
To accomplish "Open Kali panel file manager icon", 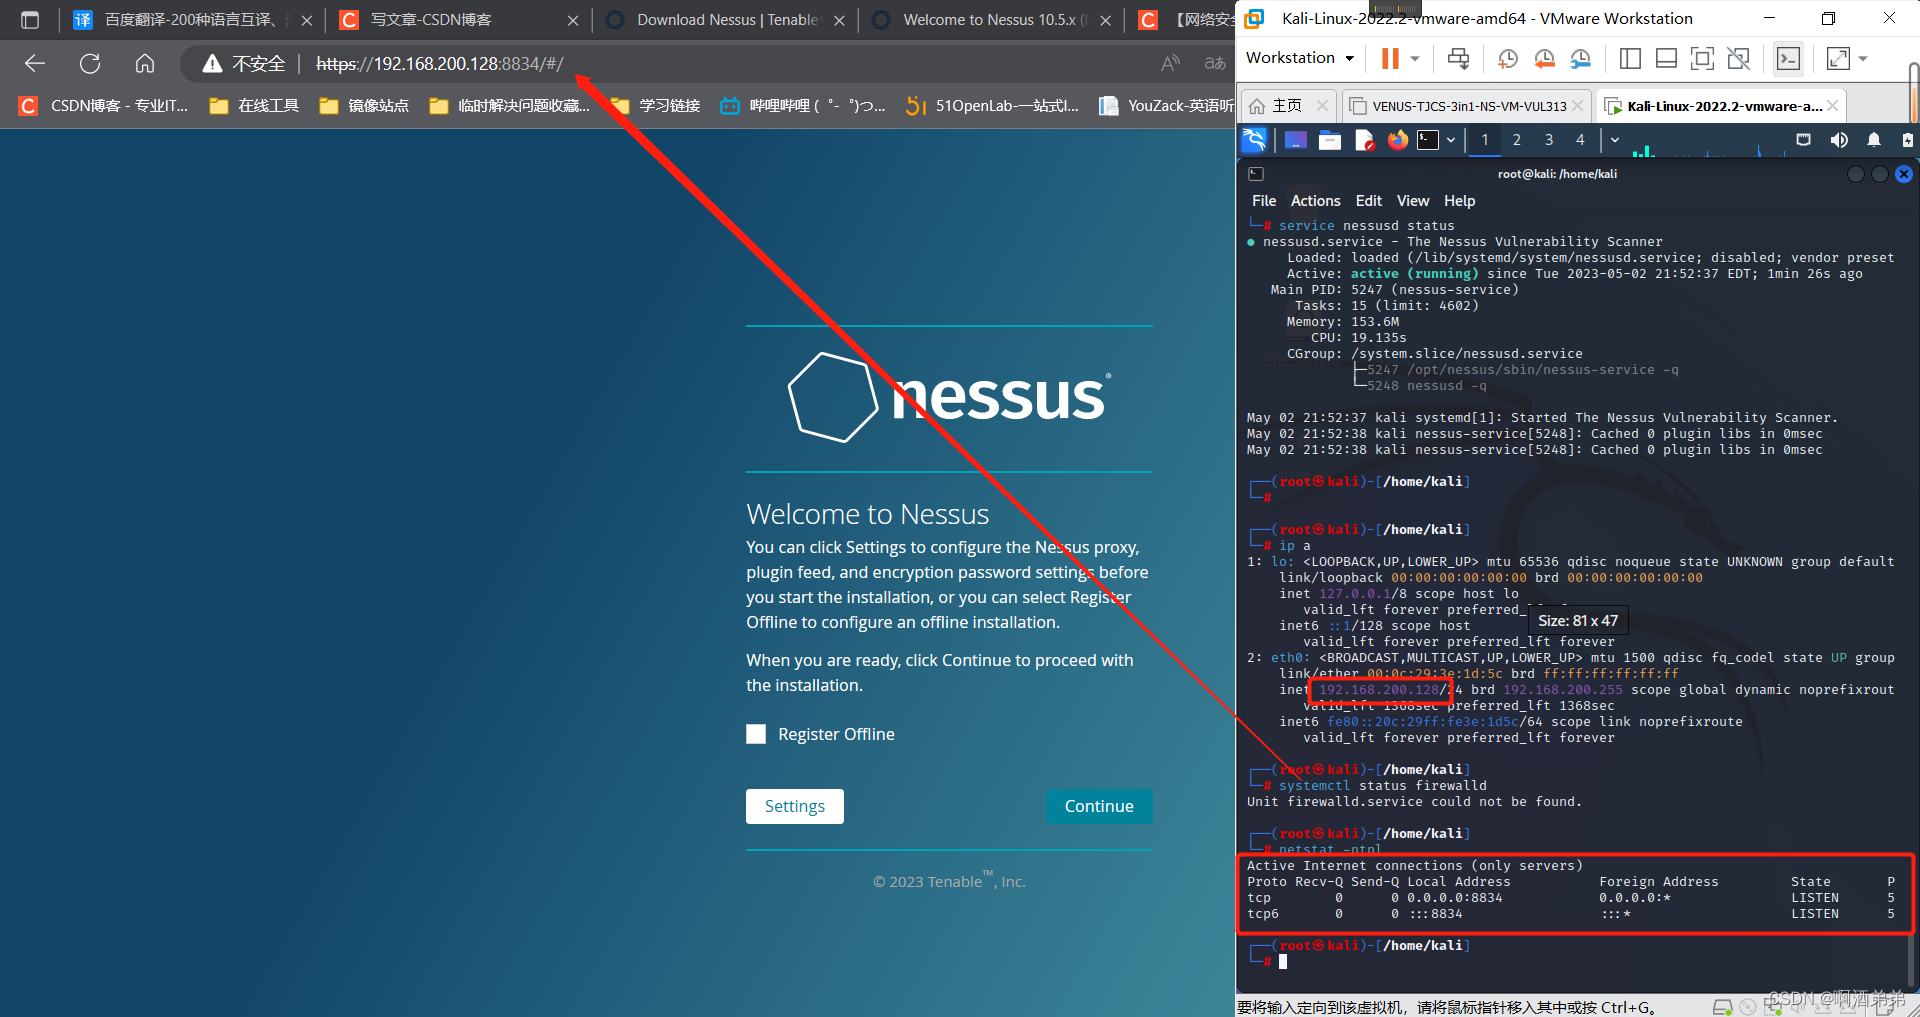I will (x=1330, y=140).
